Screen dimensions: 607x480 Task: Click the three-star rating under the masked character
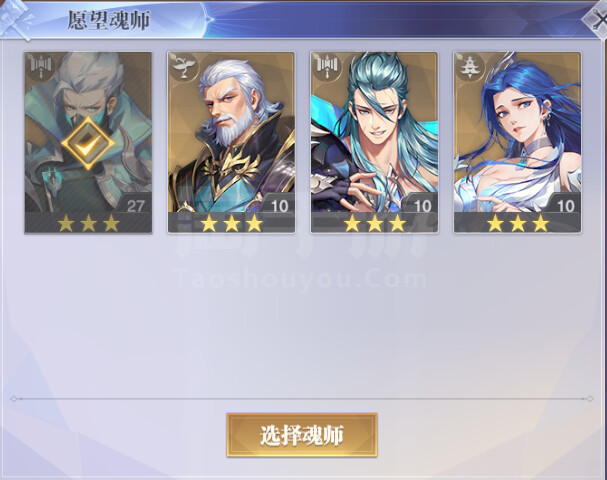click(x=88, y=223)
